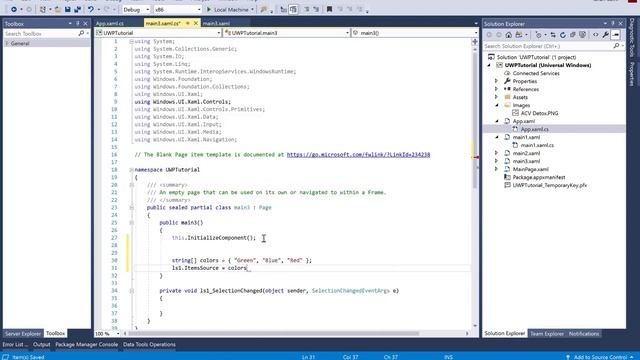Click the split editor icon above scrollbar

point(475,41)
